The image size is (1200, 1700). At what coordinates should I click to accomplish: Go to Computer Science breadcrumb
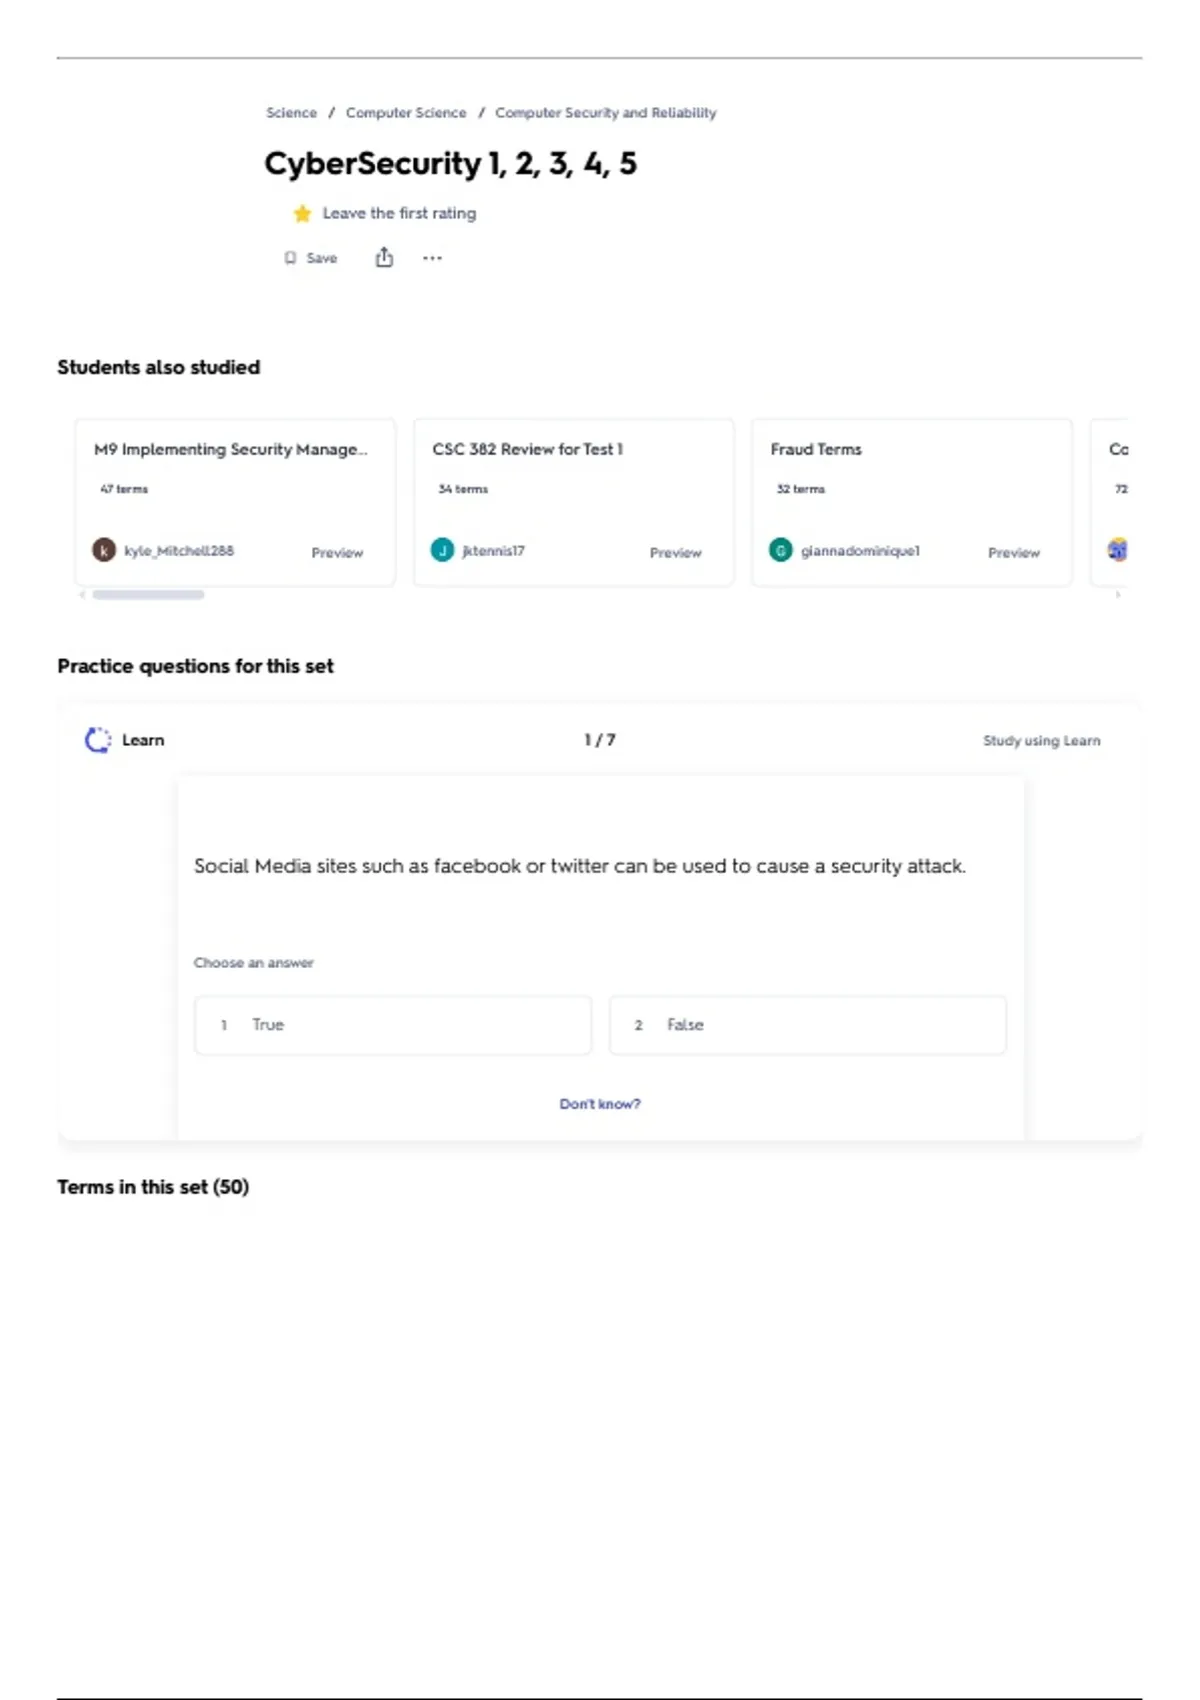(406, 113)
